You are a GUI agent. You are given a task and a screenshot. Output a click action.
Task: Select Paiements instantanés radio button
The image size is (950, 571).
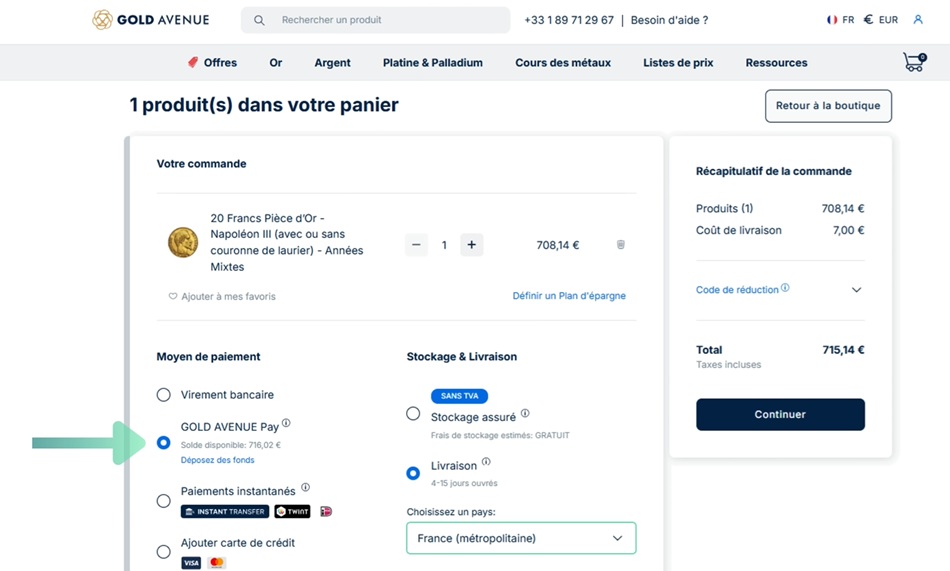164,501
